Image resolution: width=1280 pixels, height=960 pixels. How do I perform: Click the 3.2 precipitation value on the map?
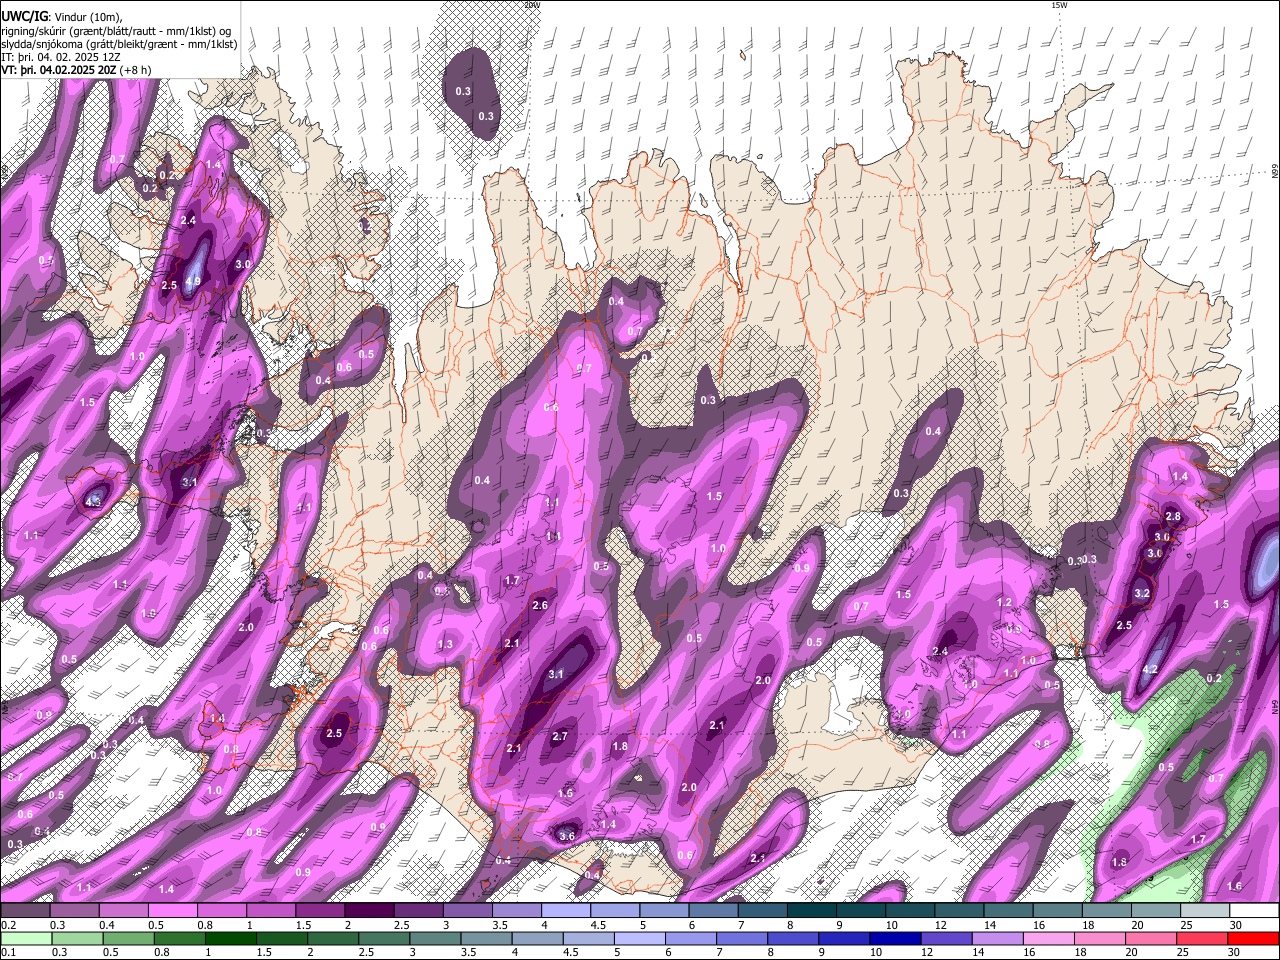[x=1142, y=594]
